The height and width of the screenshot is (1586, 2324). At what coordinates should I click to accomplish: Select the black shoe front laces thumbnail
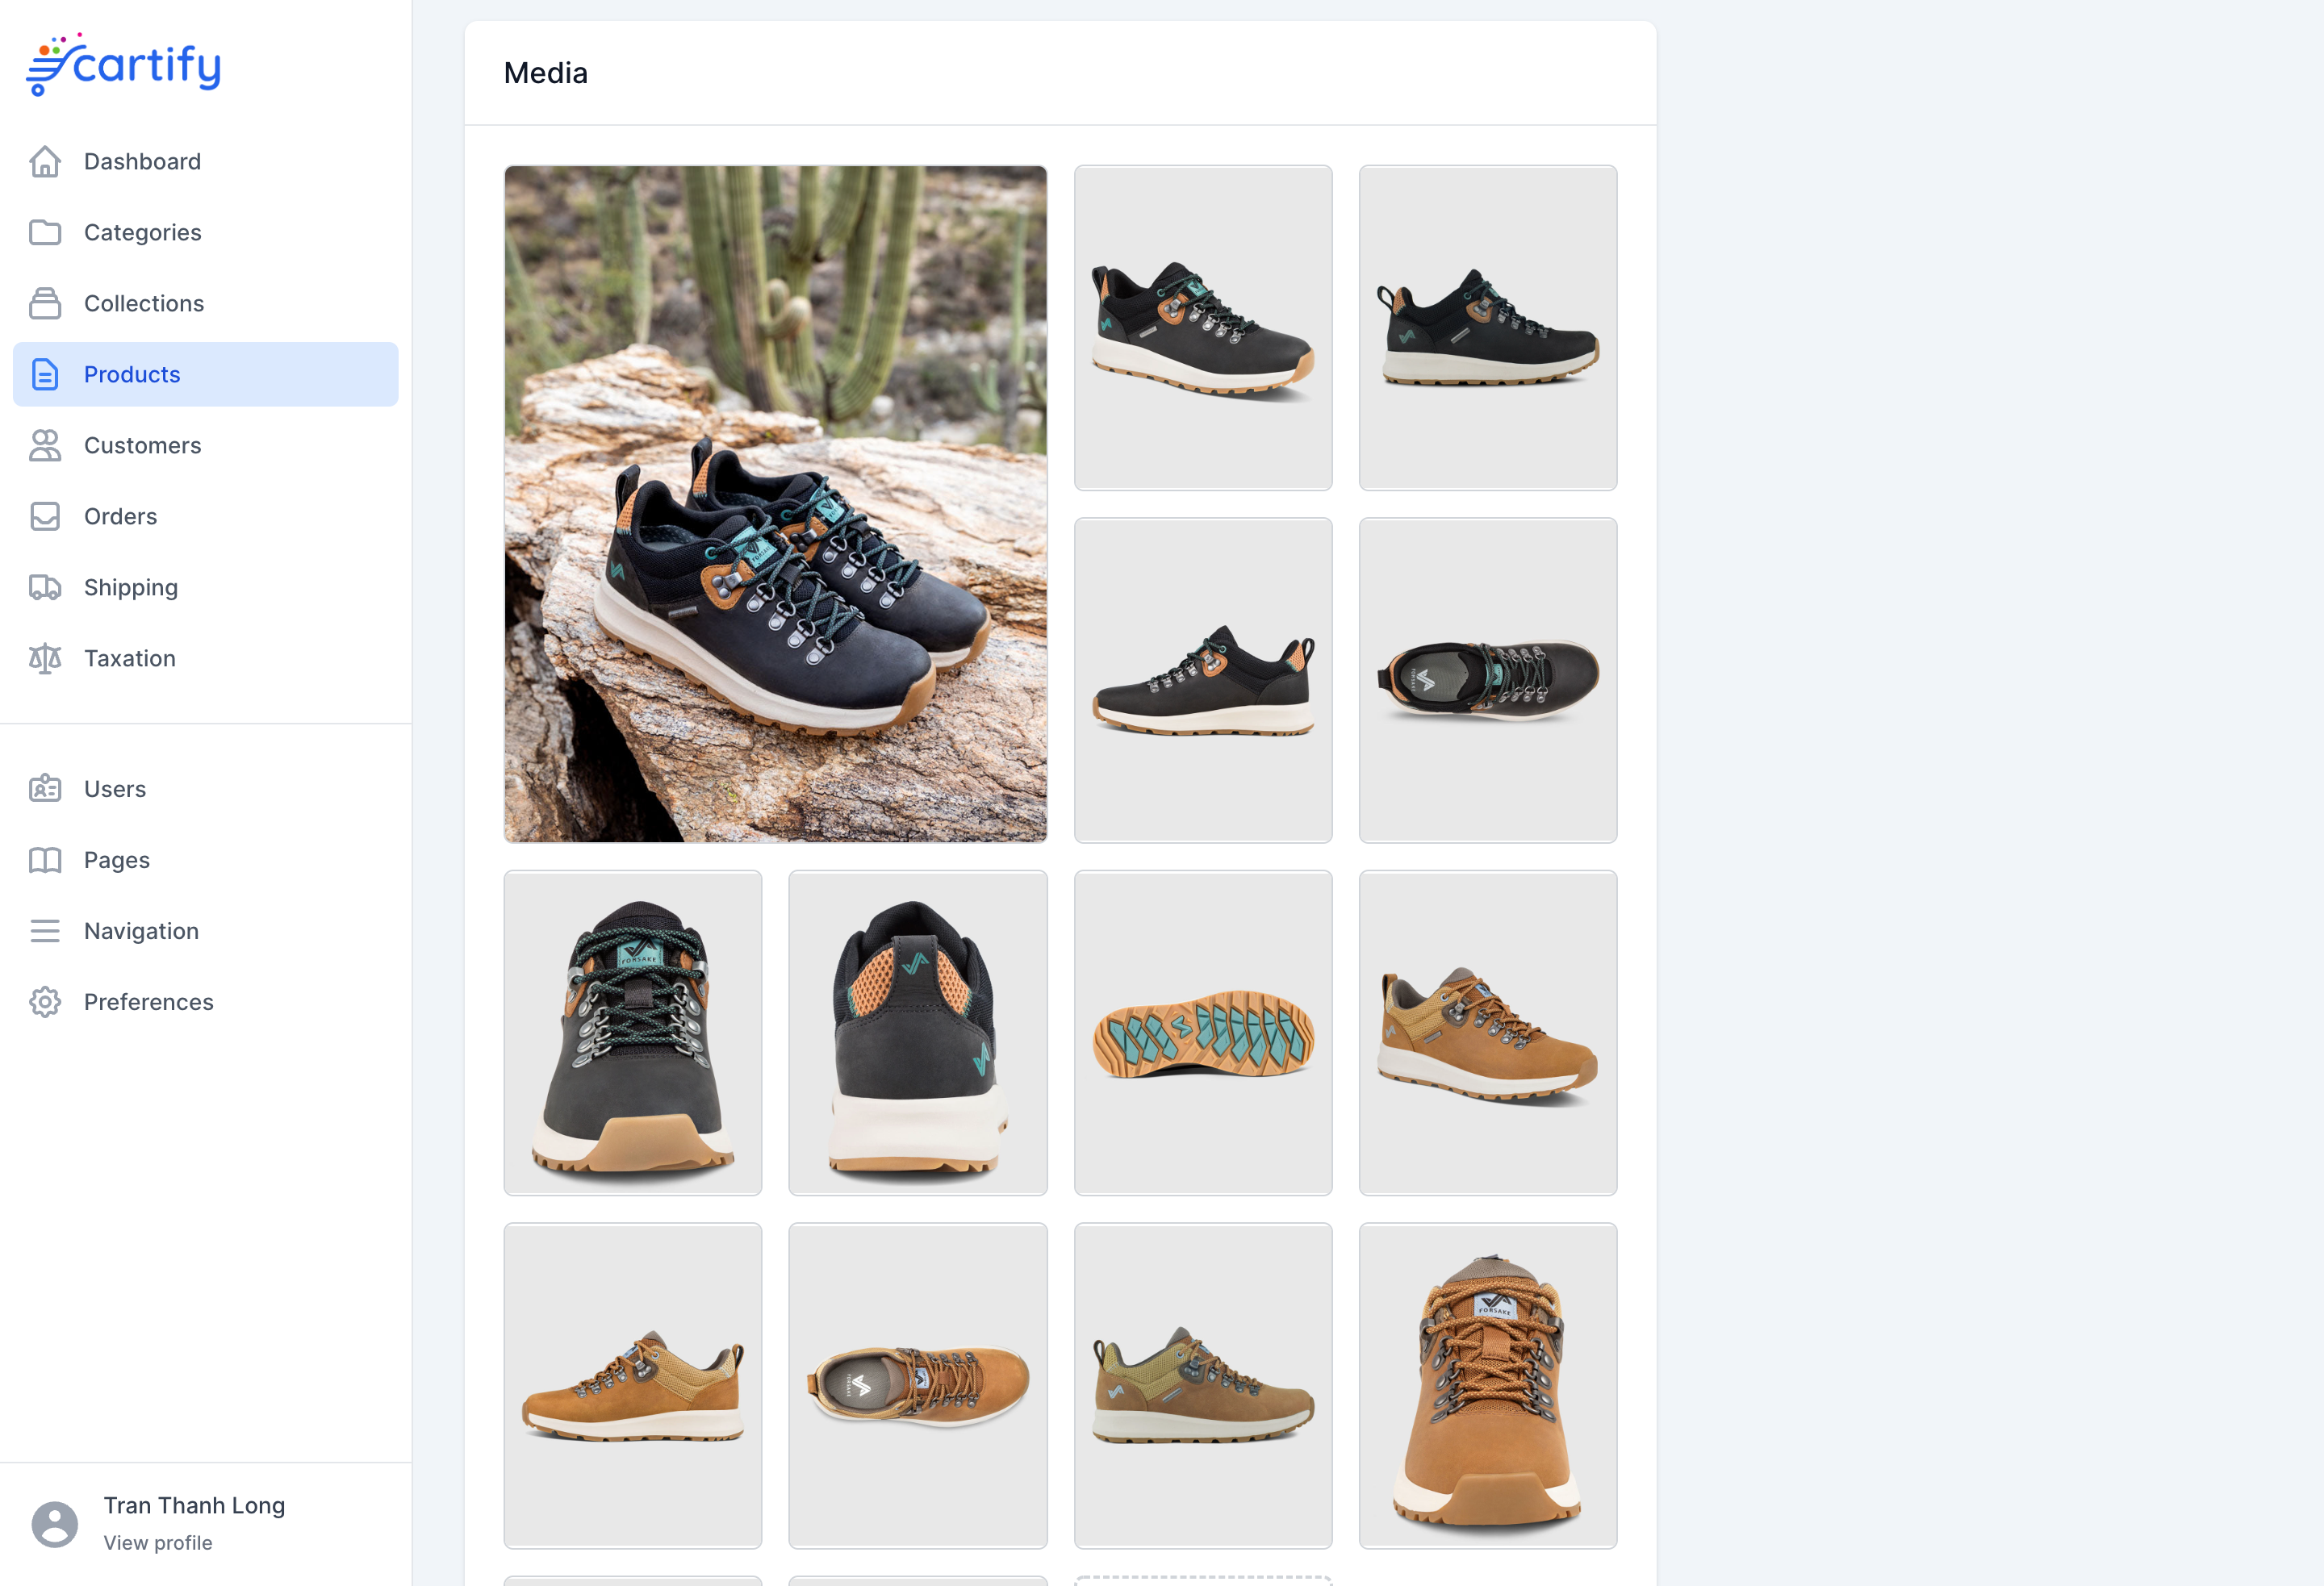633,1033
